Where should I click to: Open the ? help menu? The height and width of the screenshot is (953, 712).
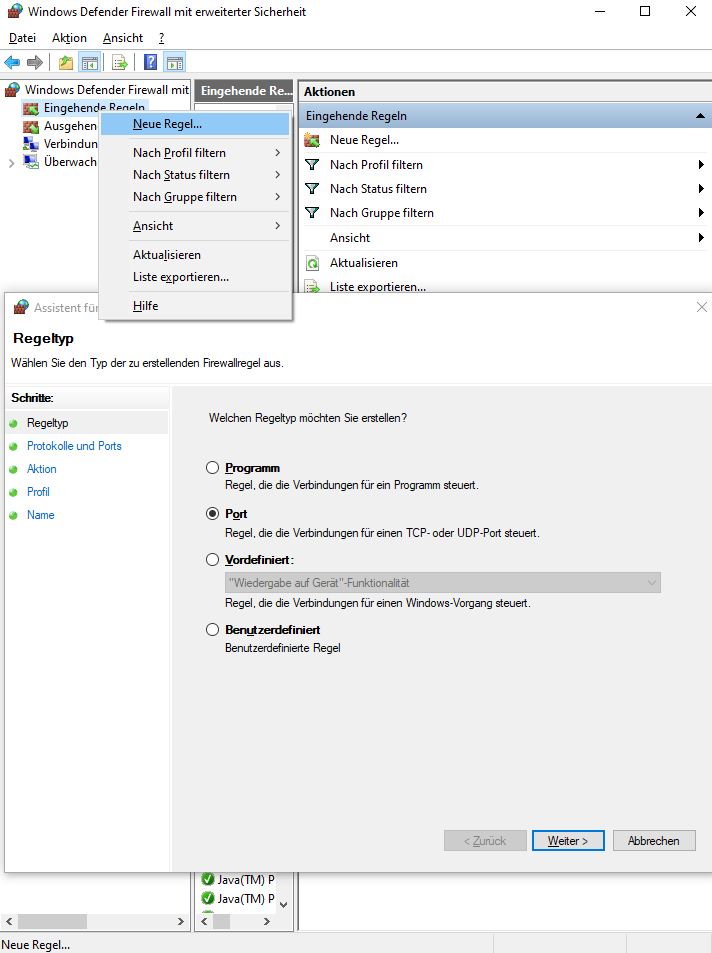tap(161, 38)
